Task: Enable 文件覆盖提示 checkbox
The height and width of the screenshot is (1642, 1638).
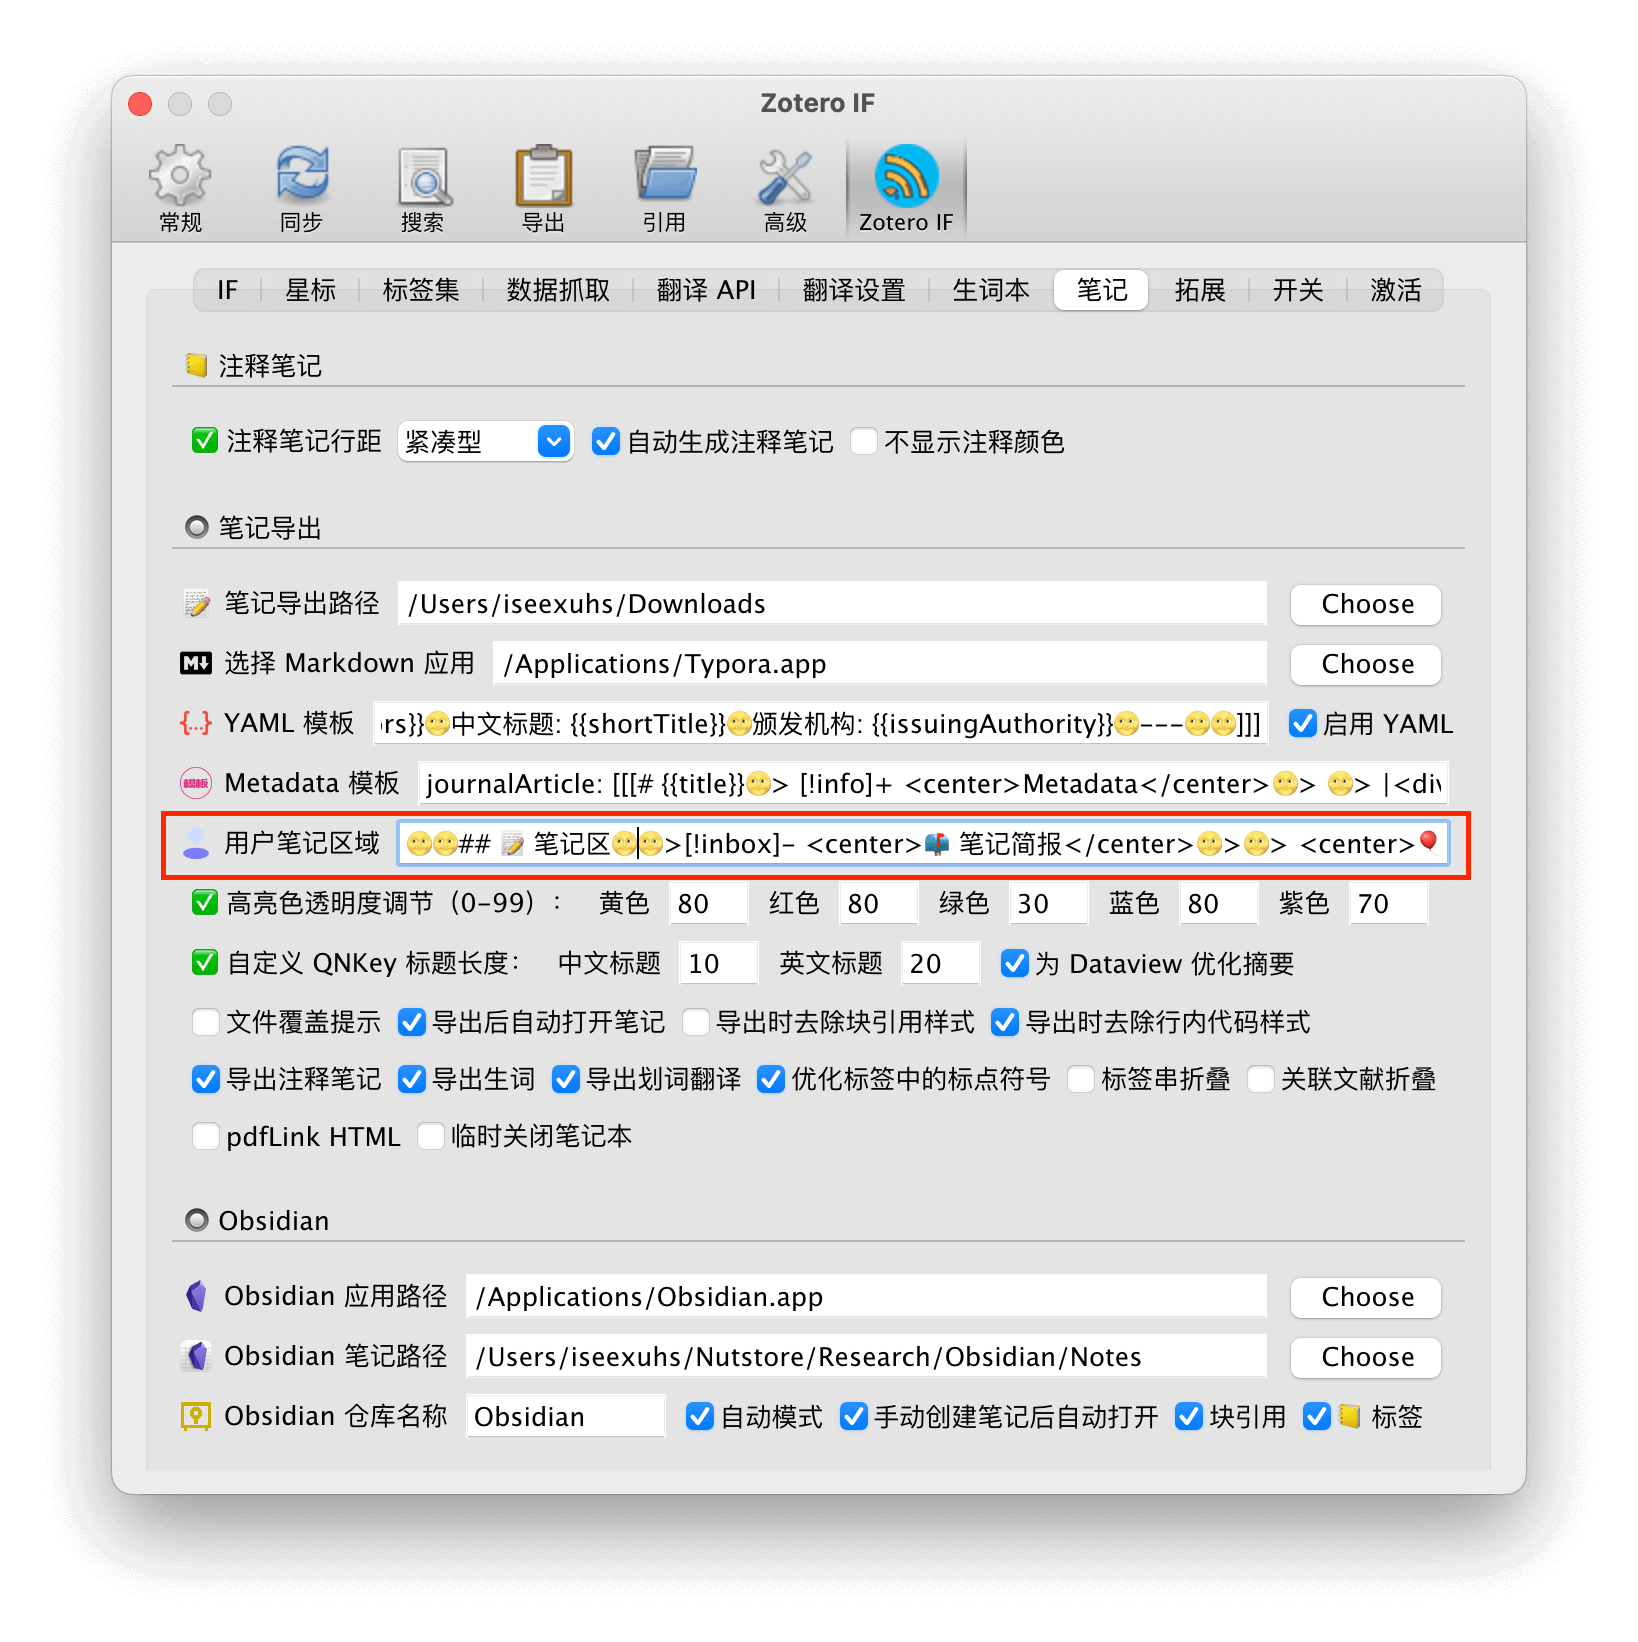Action: coord(205,1022)
